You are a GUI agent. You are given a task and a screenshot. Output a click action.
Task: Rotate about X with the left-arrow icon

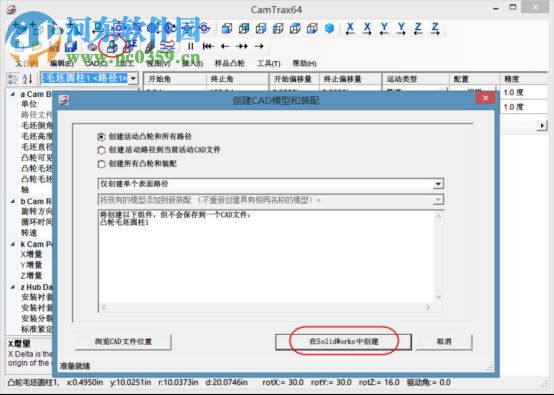(350, 28)
